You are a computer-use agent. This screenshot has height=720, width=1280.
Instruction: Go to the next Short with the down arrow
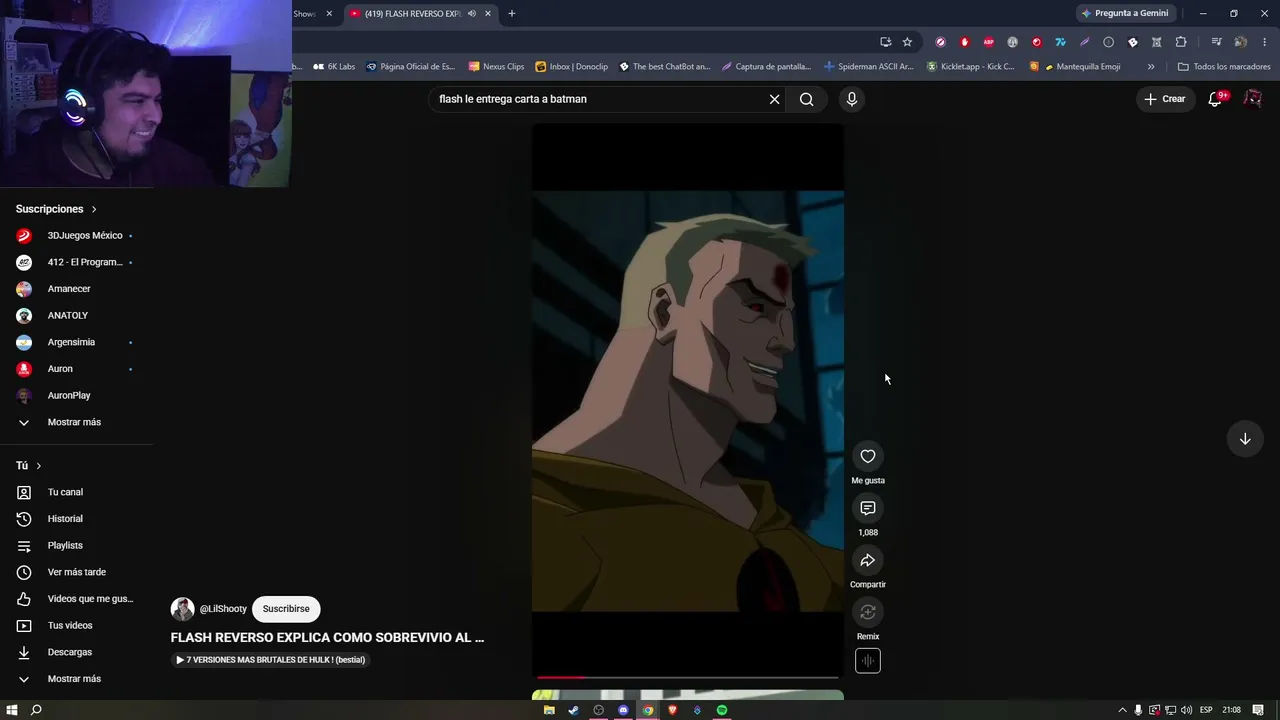click(x=1245, y=439)
